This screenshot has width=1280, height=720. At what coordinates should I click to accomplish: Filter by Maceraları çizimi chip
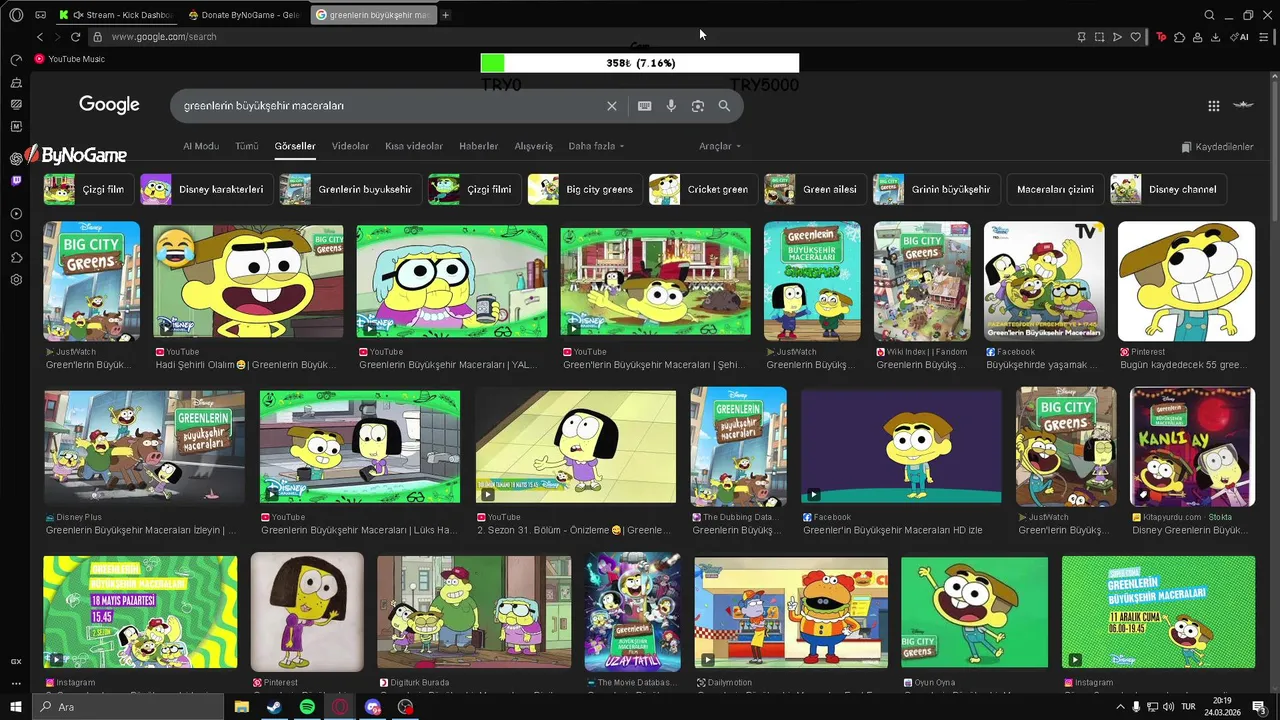[1055, 189]
